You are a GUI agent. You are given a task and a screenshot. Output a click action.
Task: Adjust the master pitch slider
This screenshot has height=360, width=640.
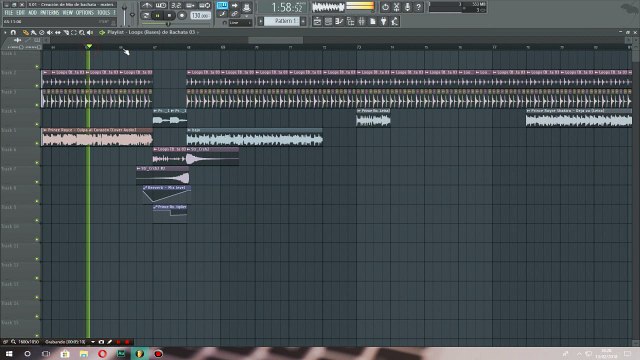(132, 14)
